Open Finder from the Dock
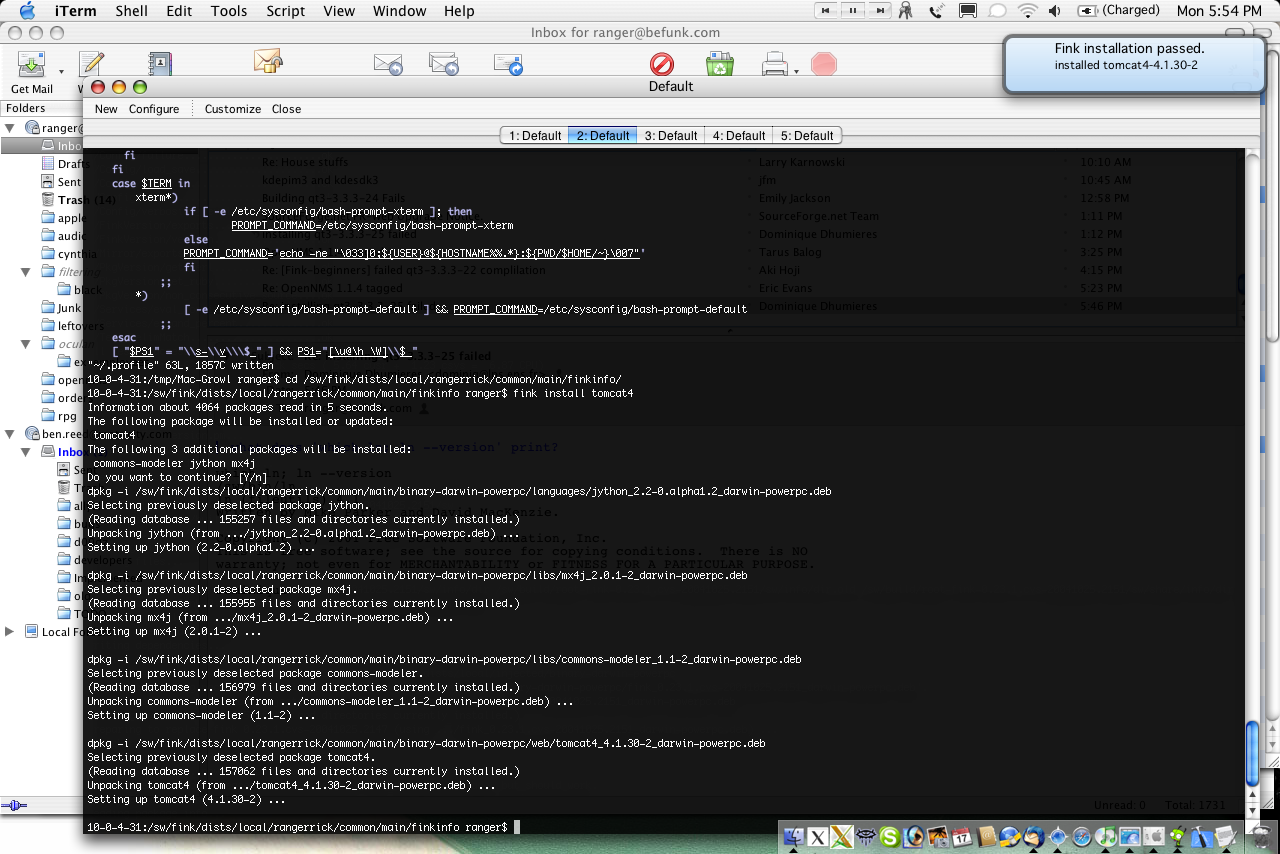 click(796, 838)
